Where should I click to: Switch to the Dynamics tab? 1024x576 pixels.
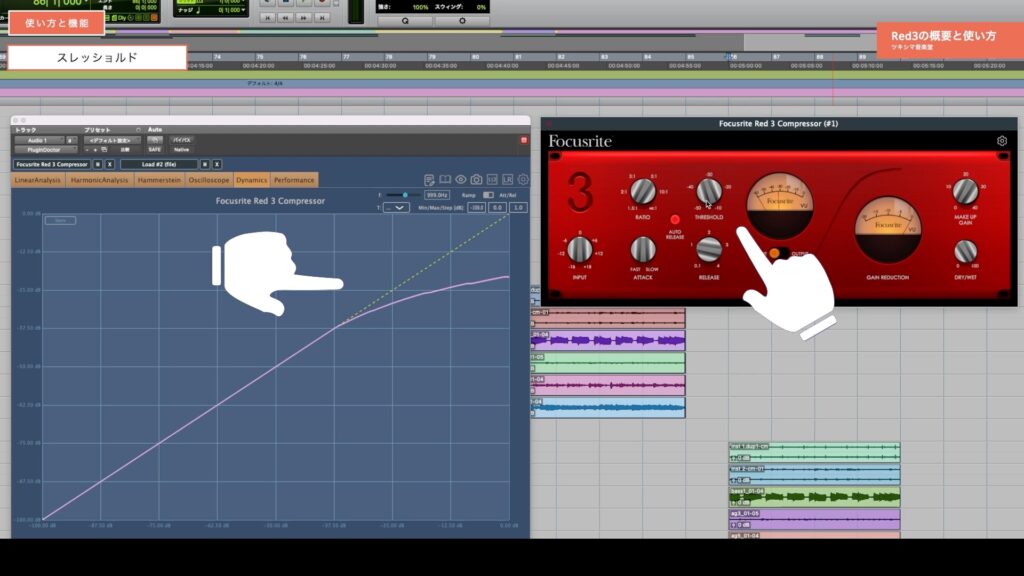click(251, 180)
